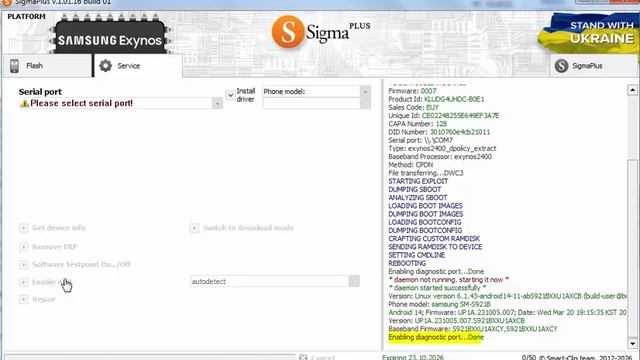The width and height of the screenshot is (640, 360).
Task: Click the Sigma Plus orange logo
Action: coord(288,31)
